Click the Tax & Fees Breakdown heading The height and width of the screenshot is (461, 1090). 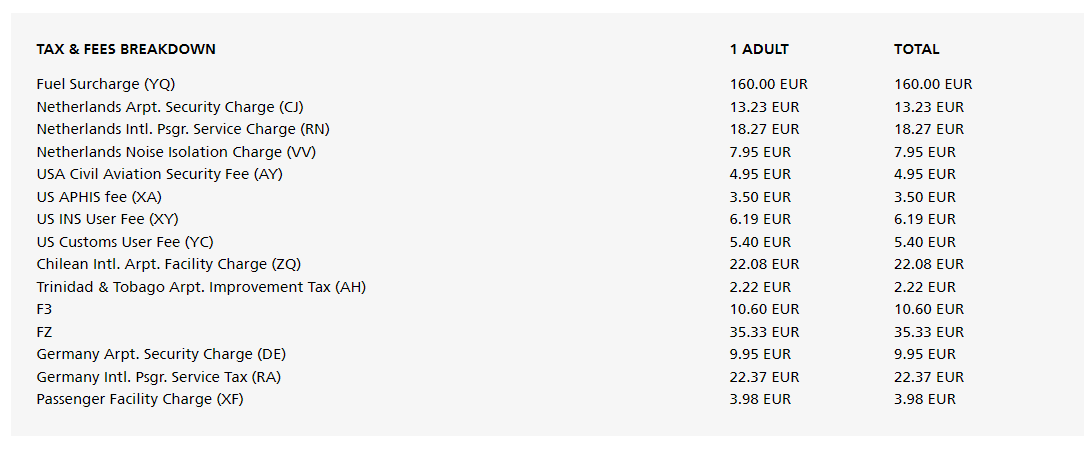[x=126, y=49]
